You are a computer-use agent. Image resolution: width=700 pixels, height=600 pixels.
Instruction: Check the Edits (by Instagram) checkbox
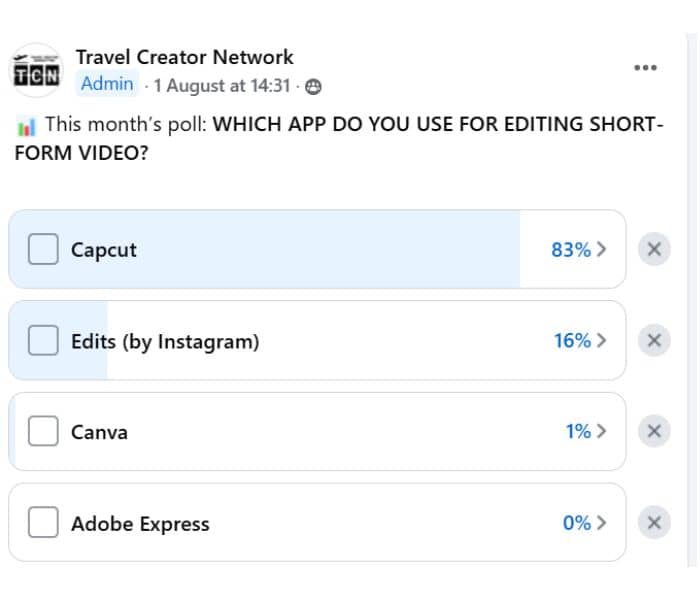[x=43, y=340]
